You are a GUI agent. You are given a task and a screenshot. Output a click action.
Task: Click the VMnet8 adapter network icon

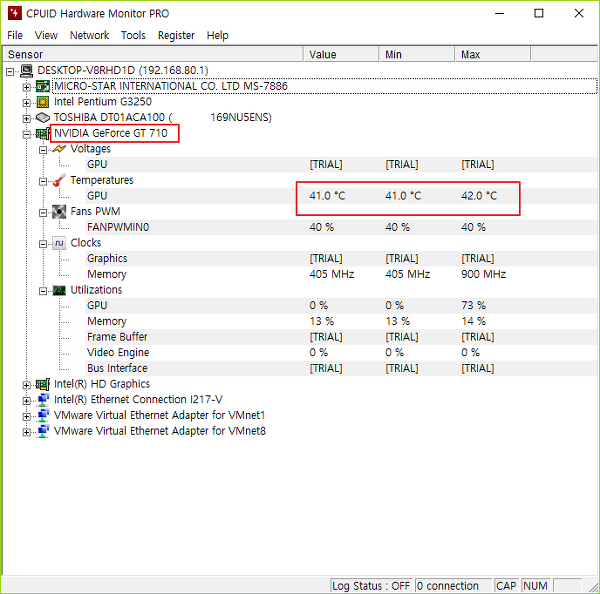click(42, 431)
